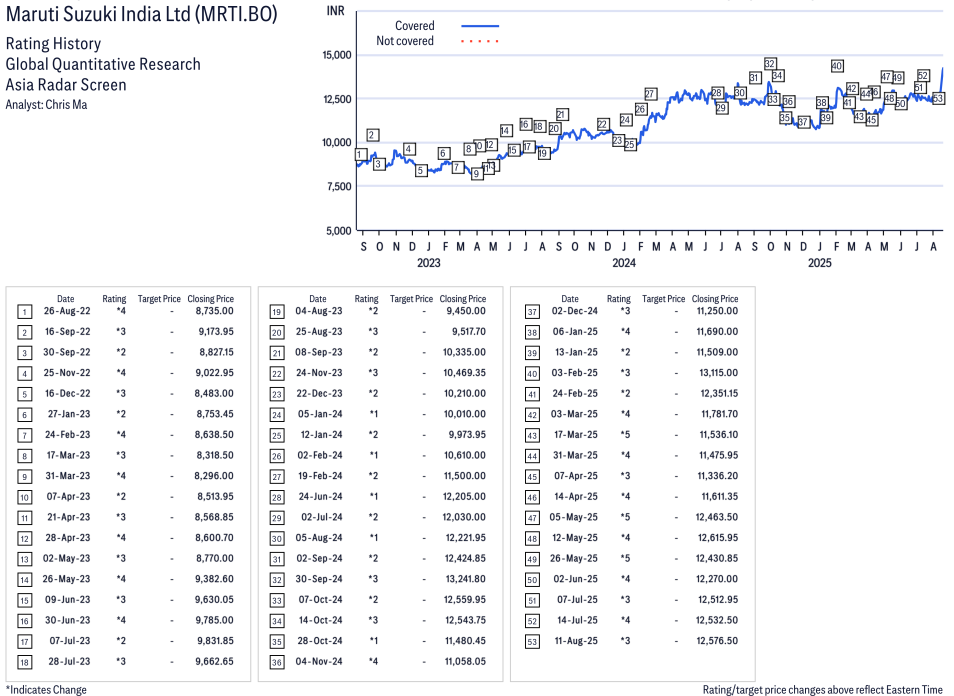Image resolution: width=954 pixels, height=696 pixels.
Task: Click chart marker 53 at the chart's right edge
Action: pos(938,98)
